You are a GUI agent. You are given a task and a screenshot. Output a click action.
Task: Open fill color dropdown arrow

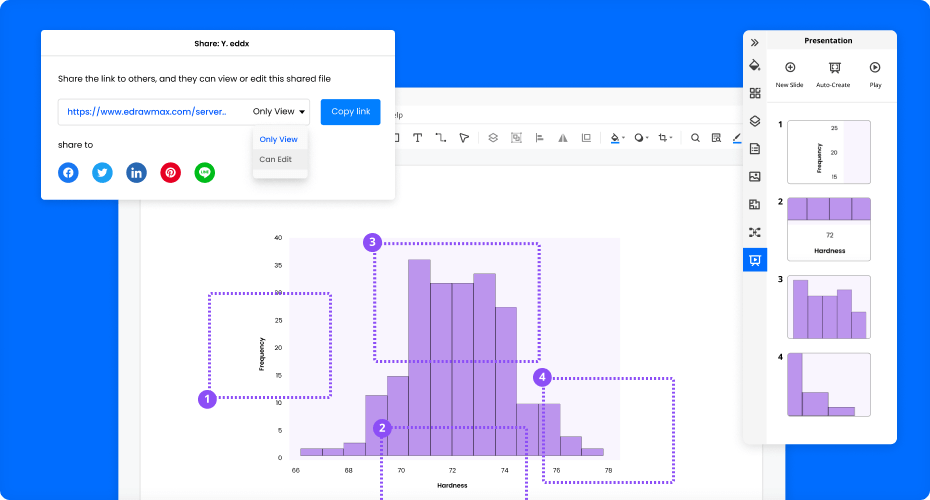pos(623,138)
